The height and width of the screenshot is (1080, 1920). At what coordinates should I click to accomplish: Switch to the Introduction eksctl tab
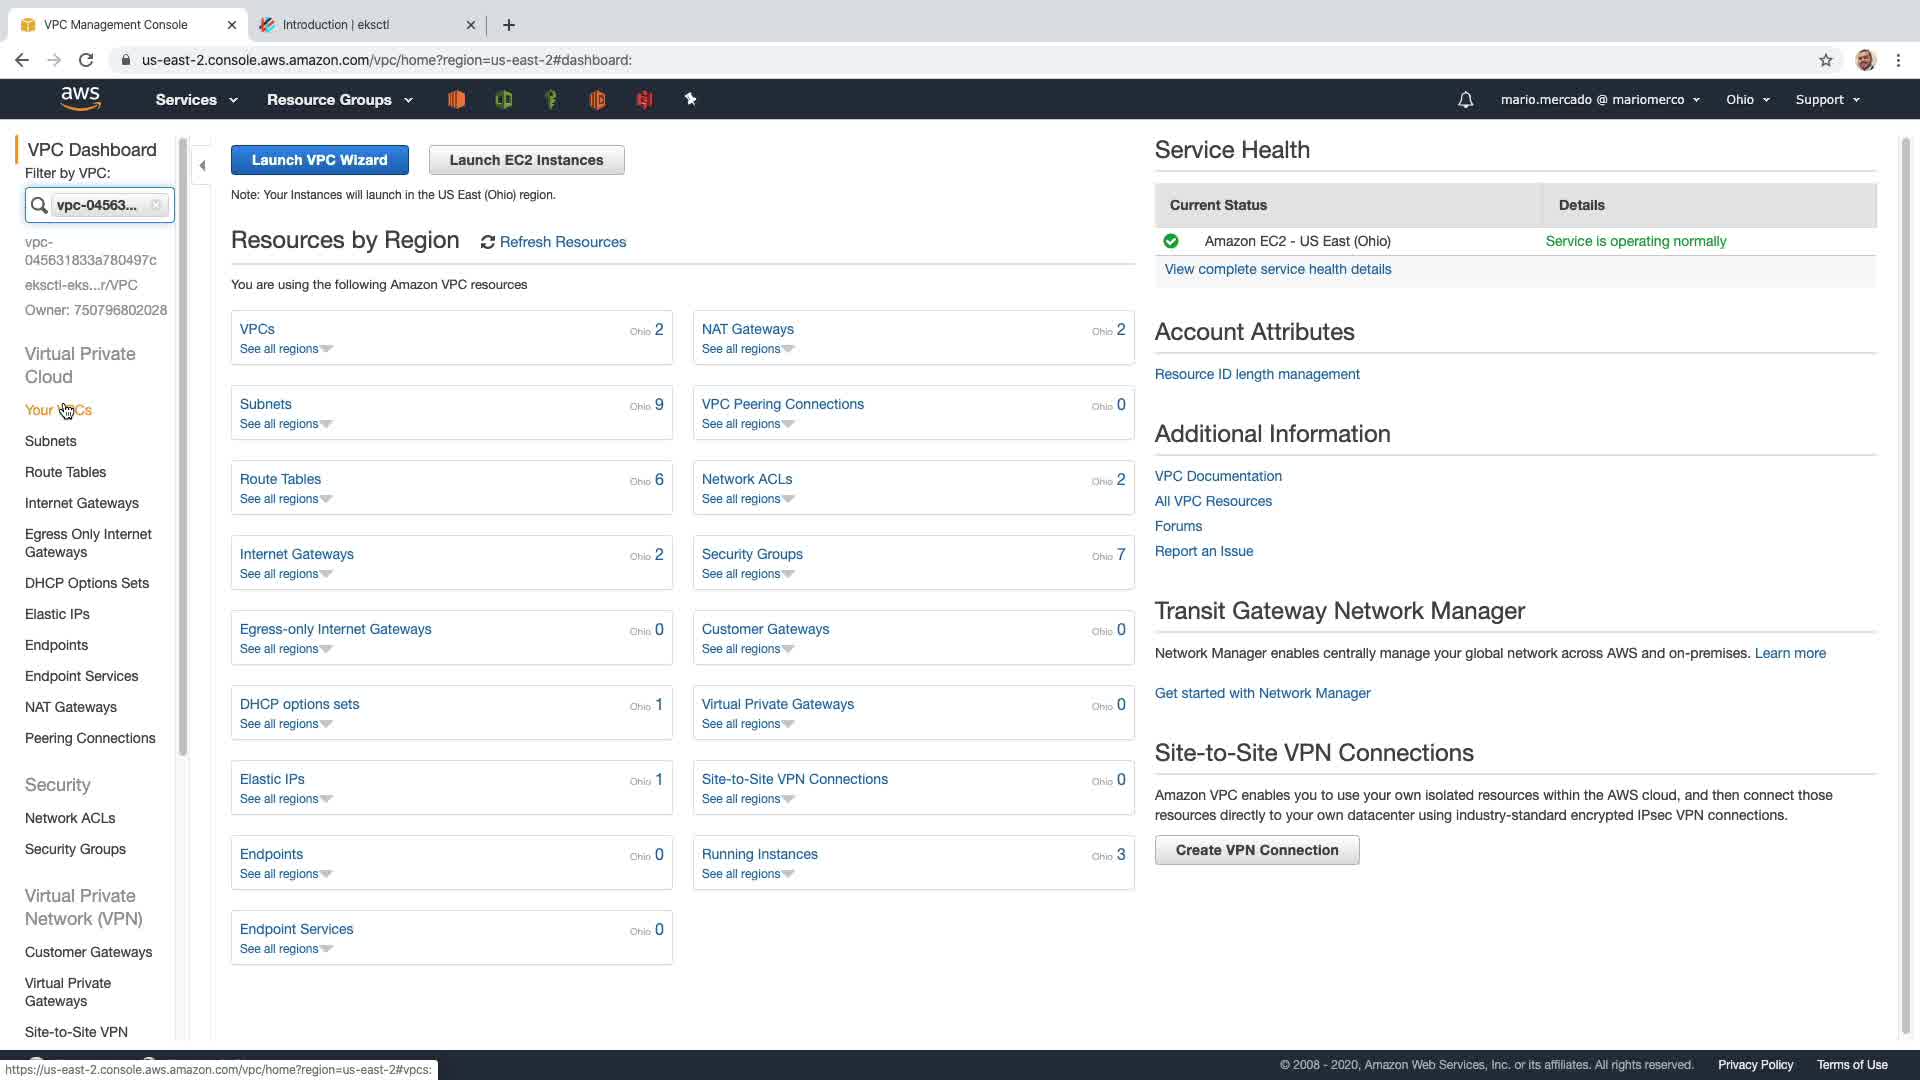(x=336, y=25)
